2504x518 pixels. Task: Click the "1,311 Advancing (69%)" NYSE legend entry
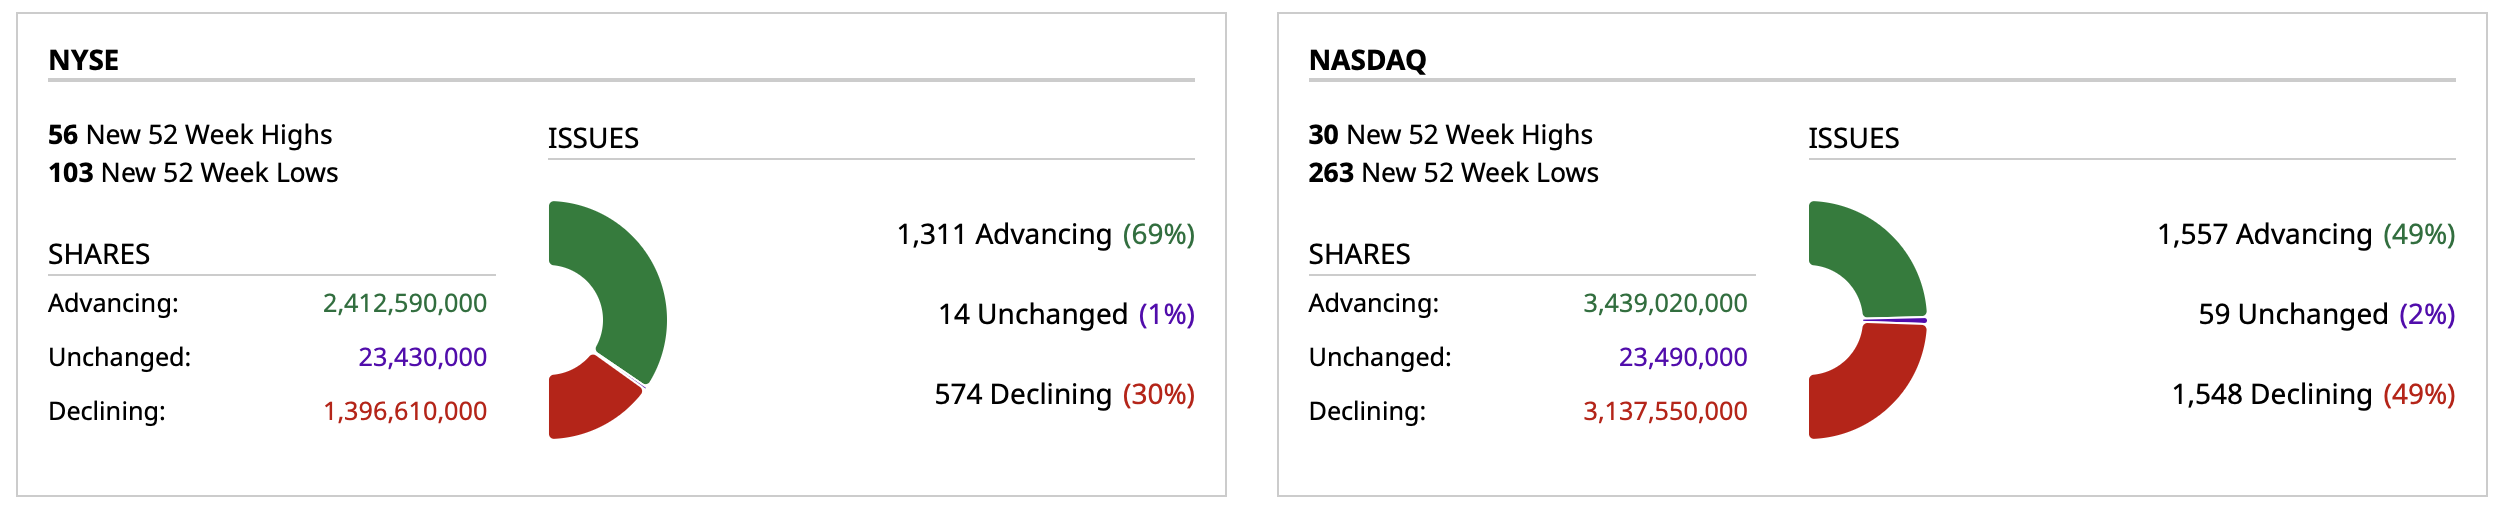(1045, 234)
